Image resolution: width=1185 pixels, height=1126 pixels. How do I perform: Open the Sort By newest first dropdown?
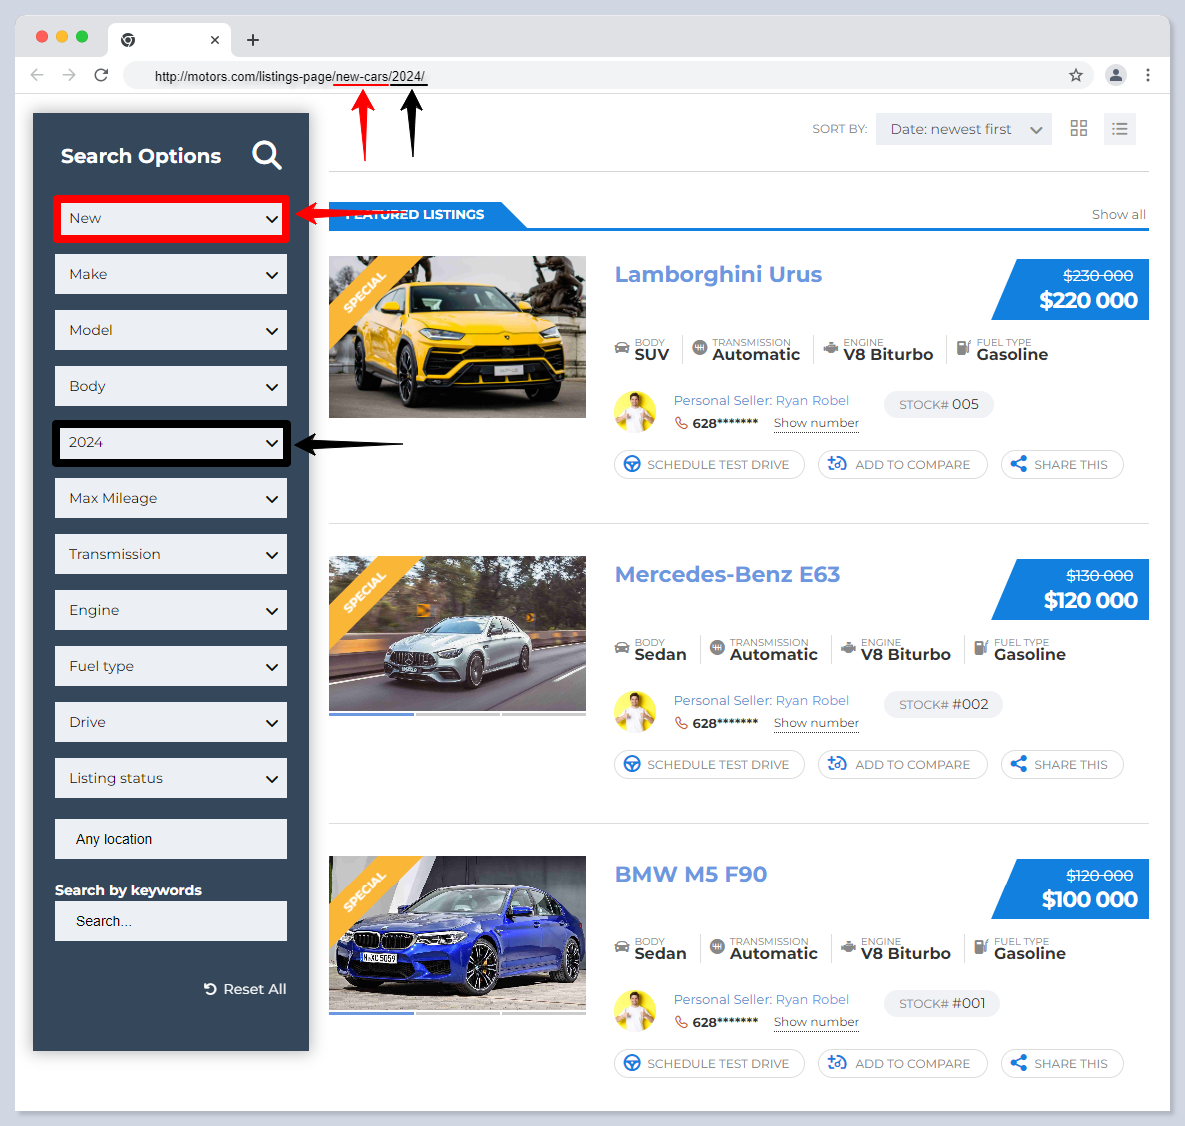(x=963, y=129)
